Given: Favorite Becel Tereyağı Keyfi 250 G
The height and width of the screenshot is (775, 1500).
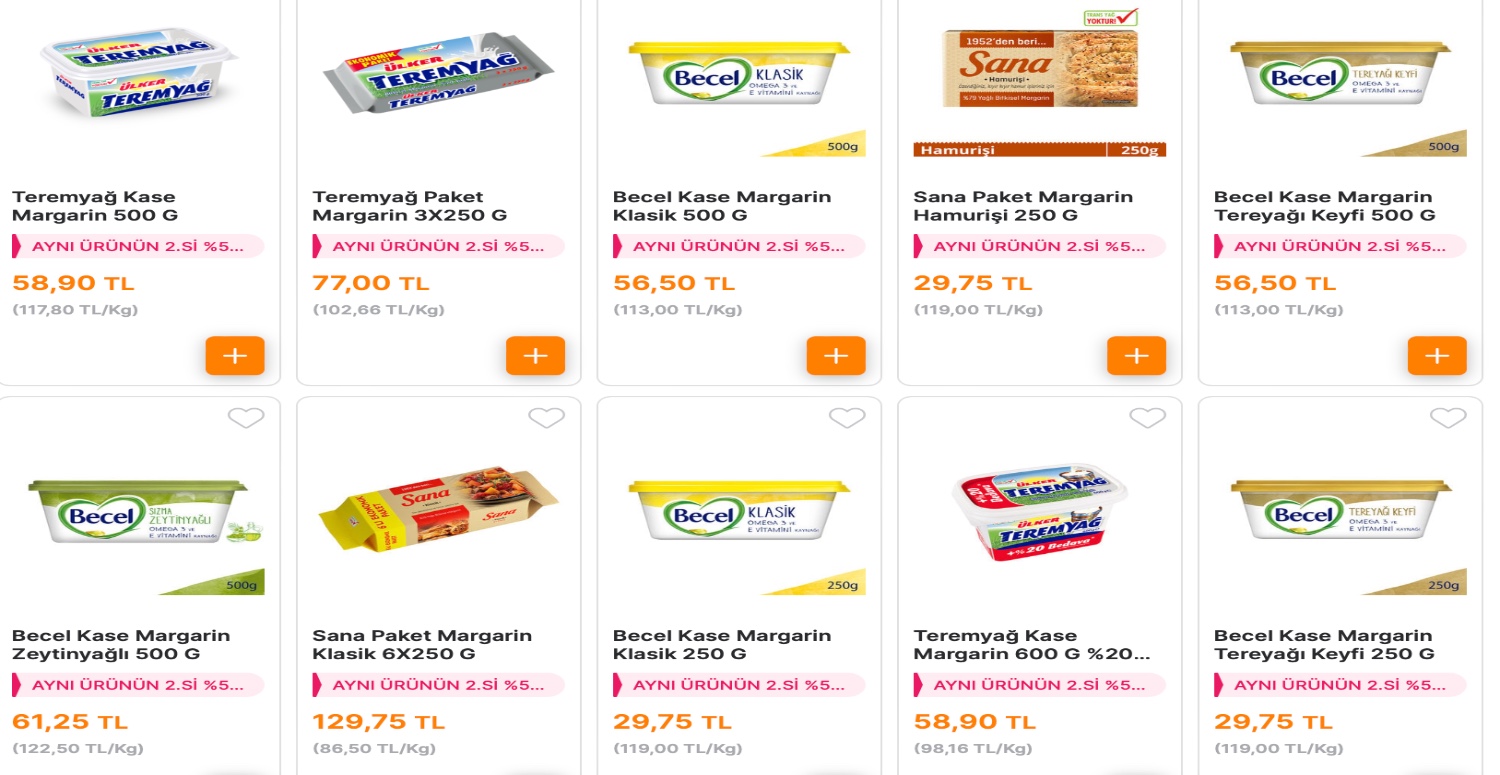Looking at the screenshot, I should coord(1448,418).
